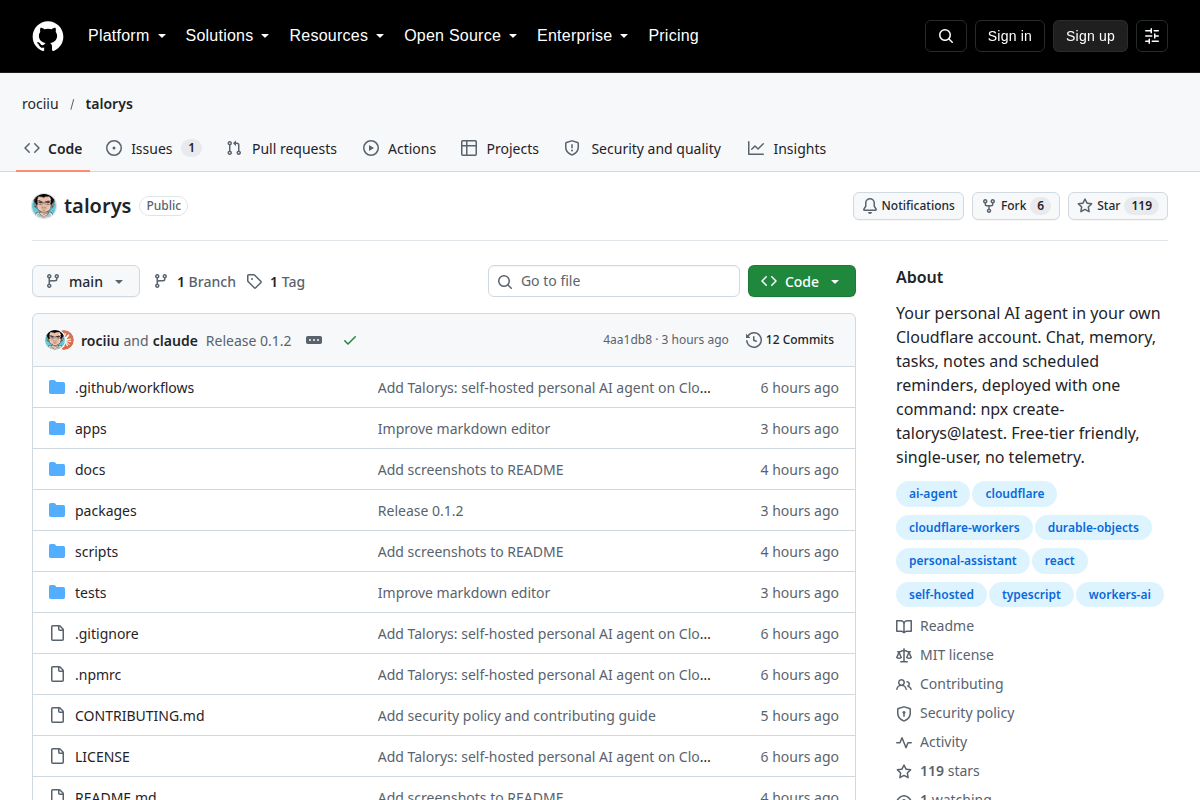The image size is (1200, 800).
Task: Expand the Solutions navigation menu
Action: [227, 36]
